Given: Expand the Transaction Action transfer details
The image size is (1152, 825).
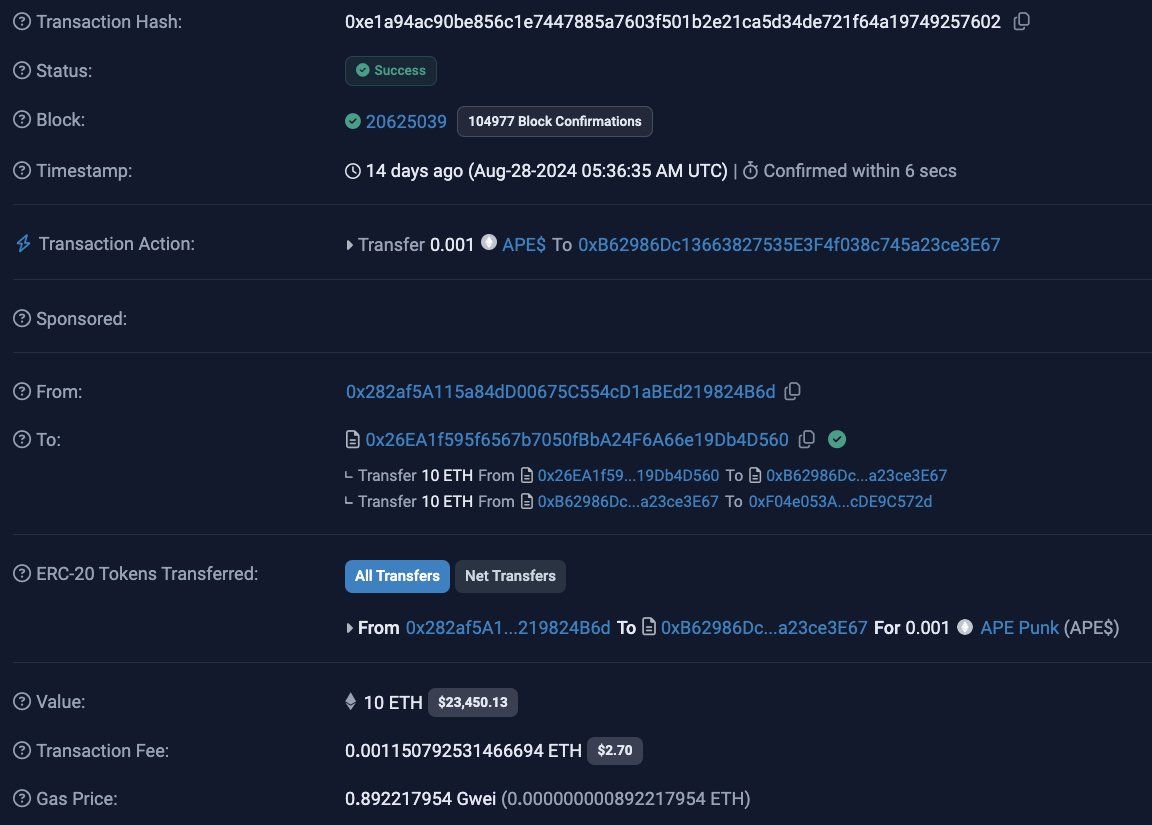Looking at the screenshot, I should coord(349,244).
